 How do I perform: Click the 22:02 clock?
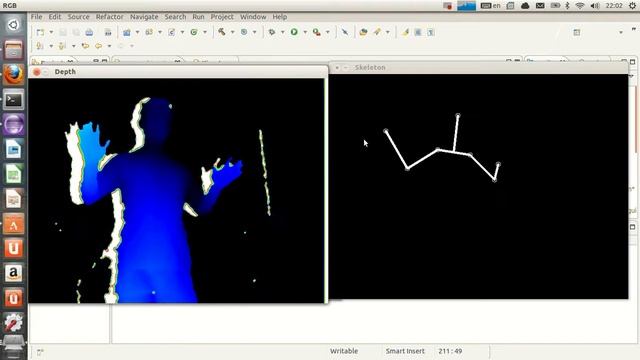coord(614,5)
